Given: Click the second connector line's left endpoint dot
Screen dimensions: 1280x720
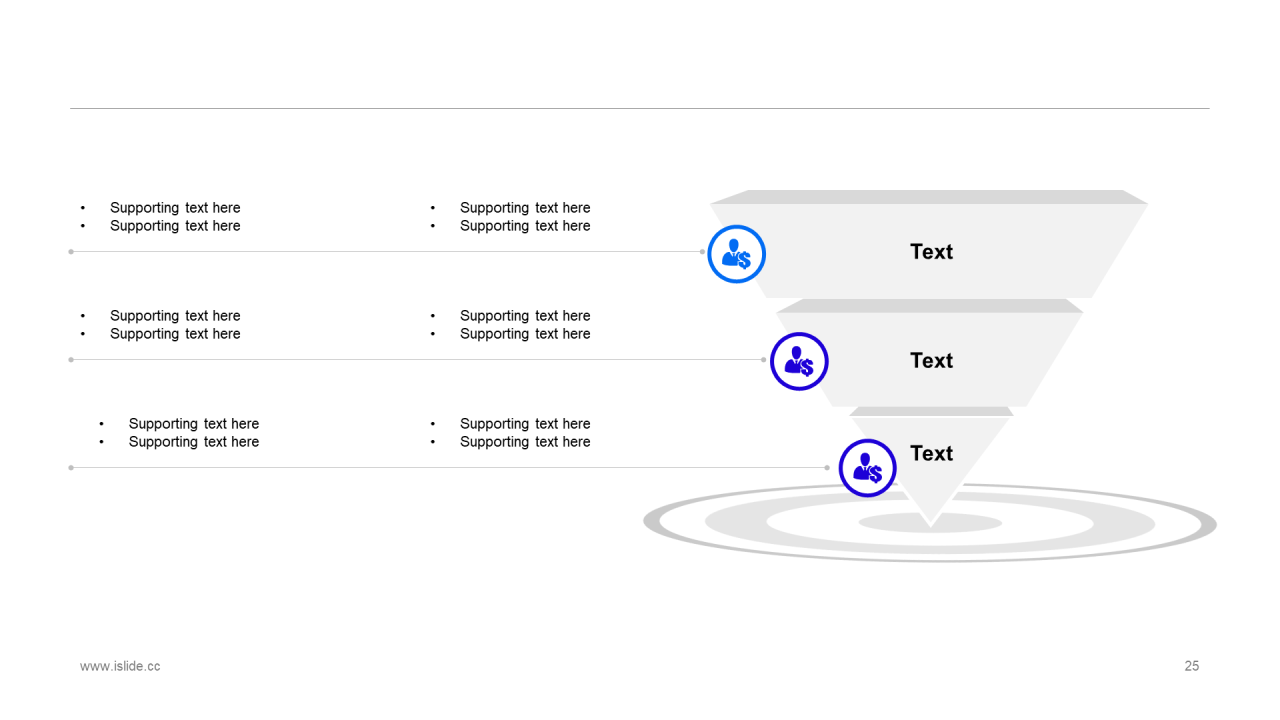Looking at the screenshot, I should pos(71,360).
